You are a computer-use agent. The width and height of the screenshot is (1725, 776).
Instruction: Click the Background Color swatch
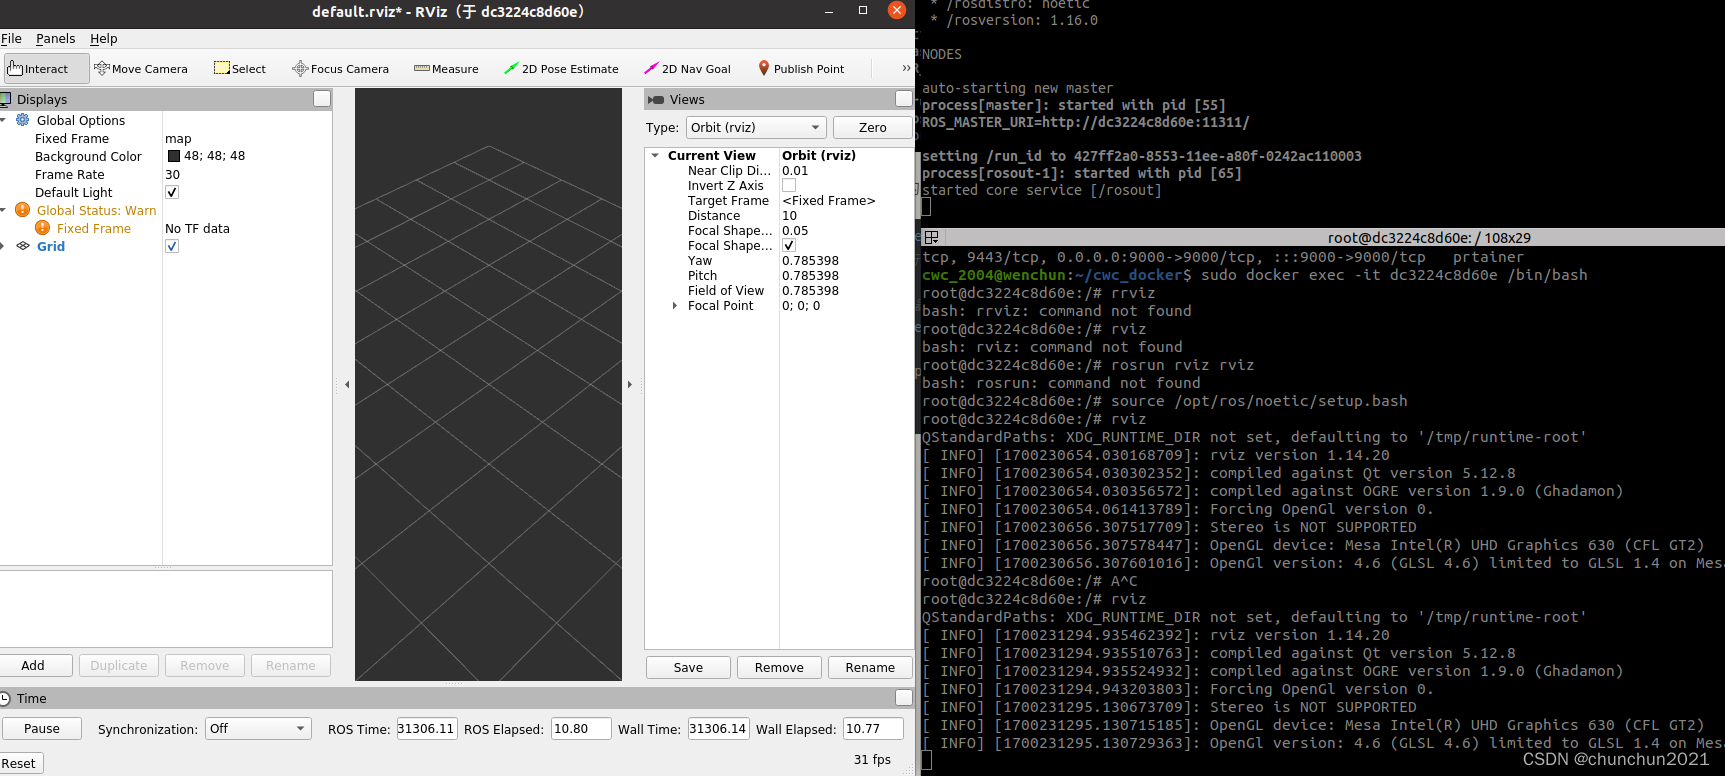click(x=173, y=156)
